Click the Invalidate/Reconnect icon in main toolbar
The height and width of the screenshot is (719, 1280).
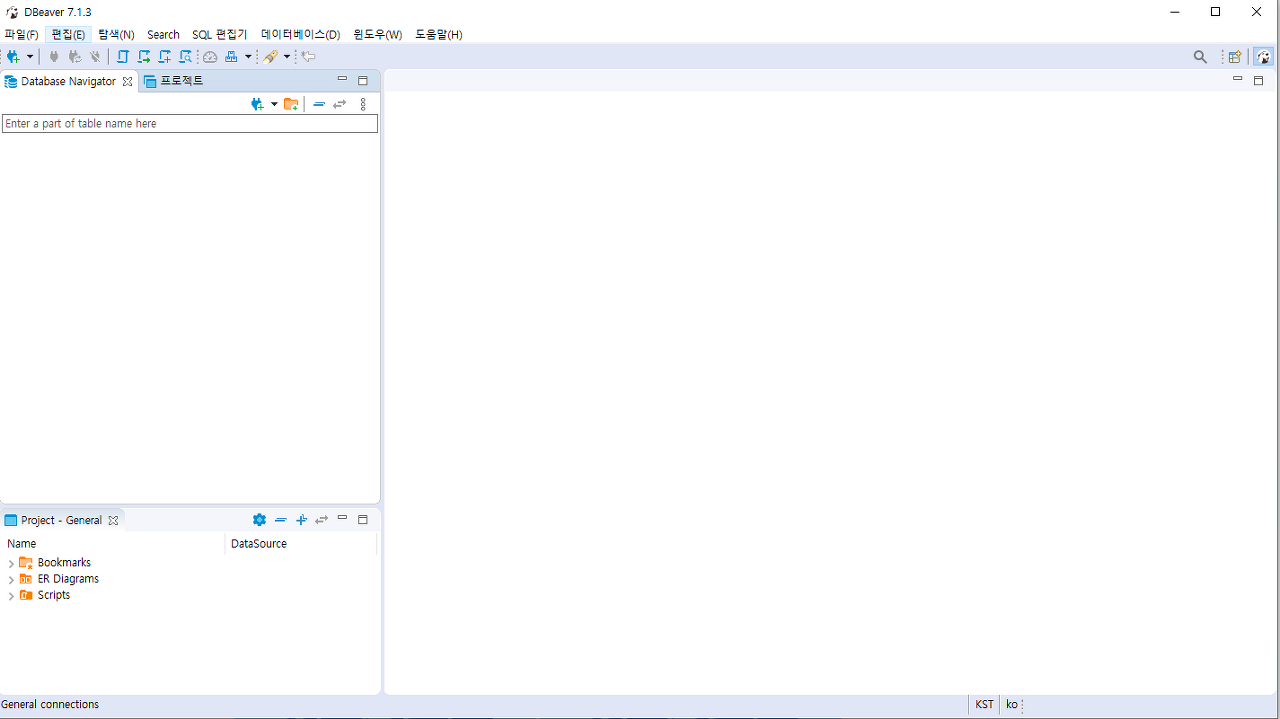74,57
